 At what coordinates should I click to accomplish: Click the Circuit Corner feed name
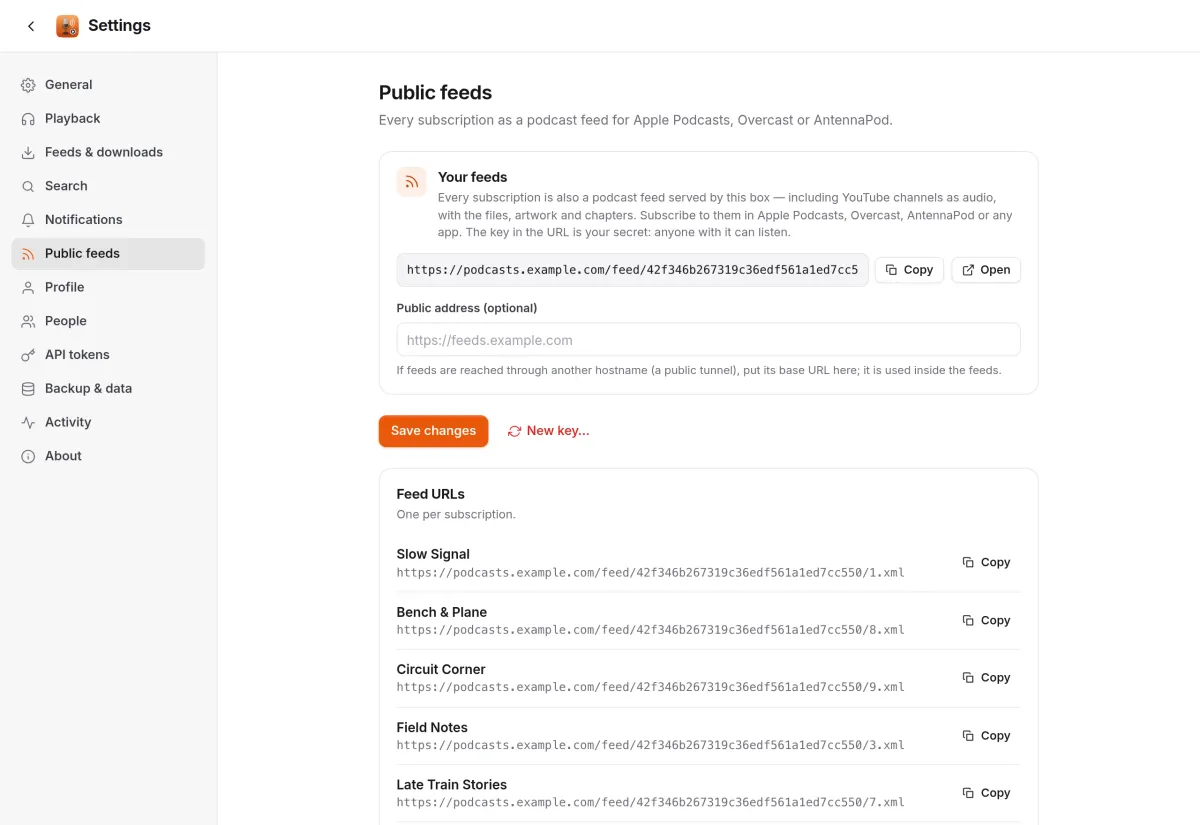click(441, 670)
